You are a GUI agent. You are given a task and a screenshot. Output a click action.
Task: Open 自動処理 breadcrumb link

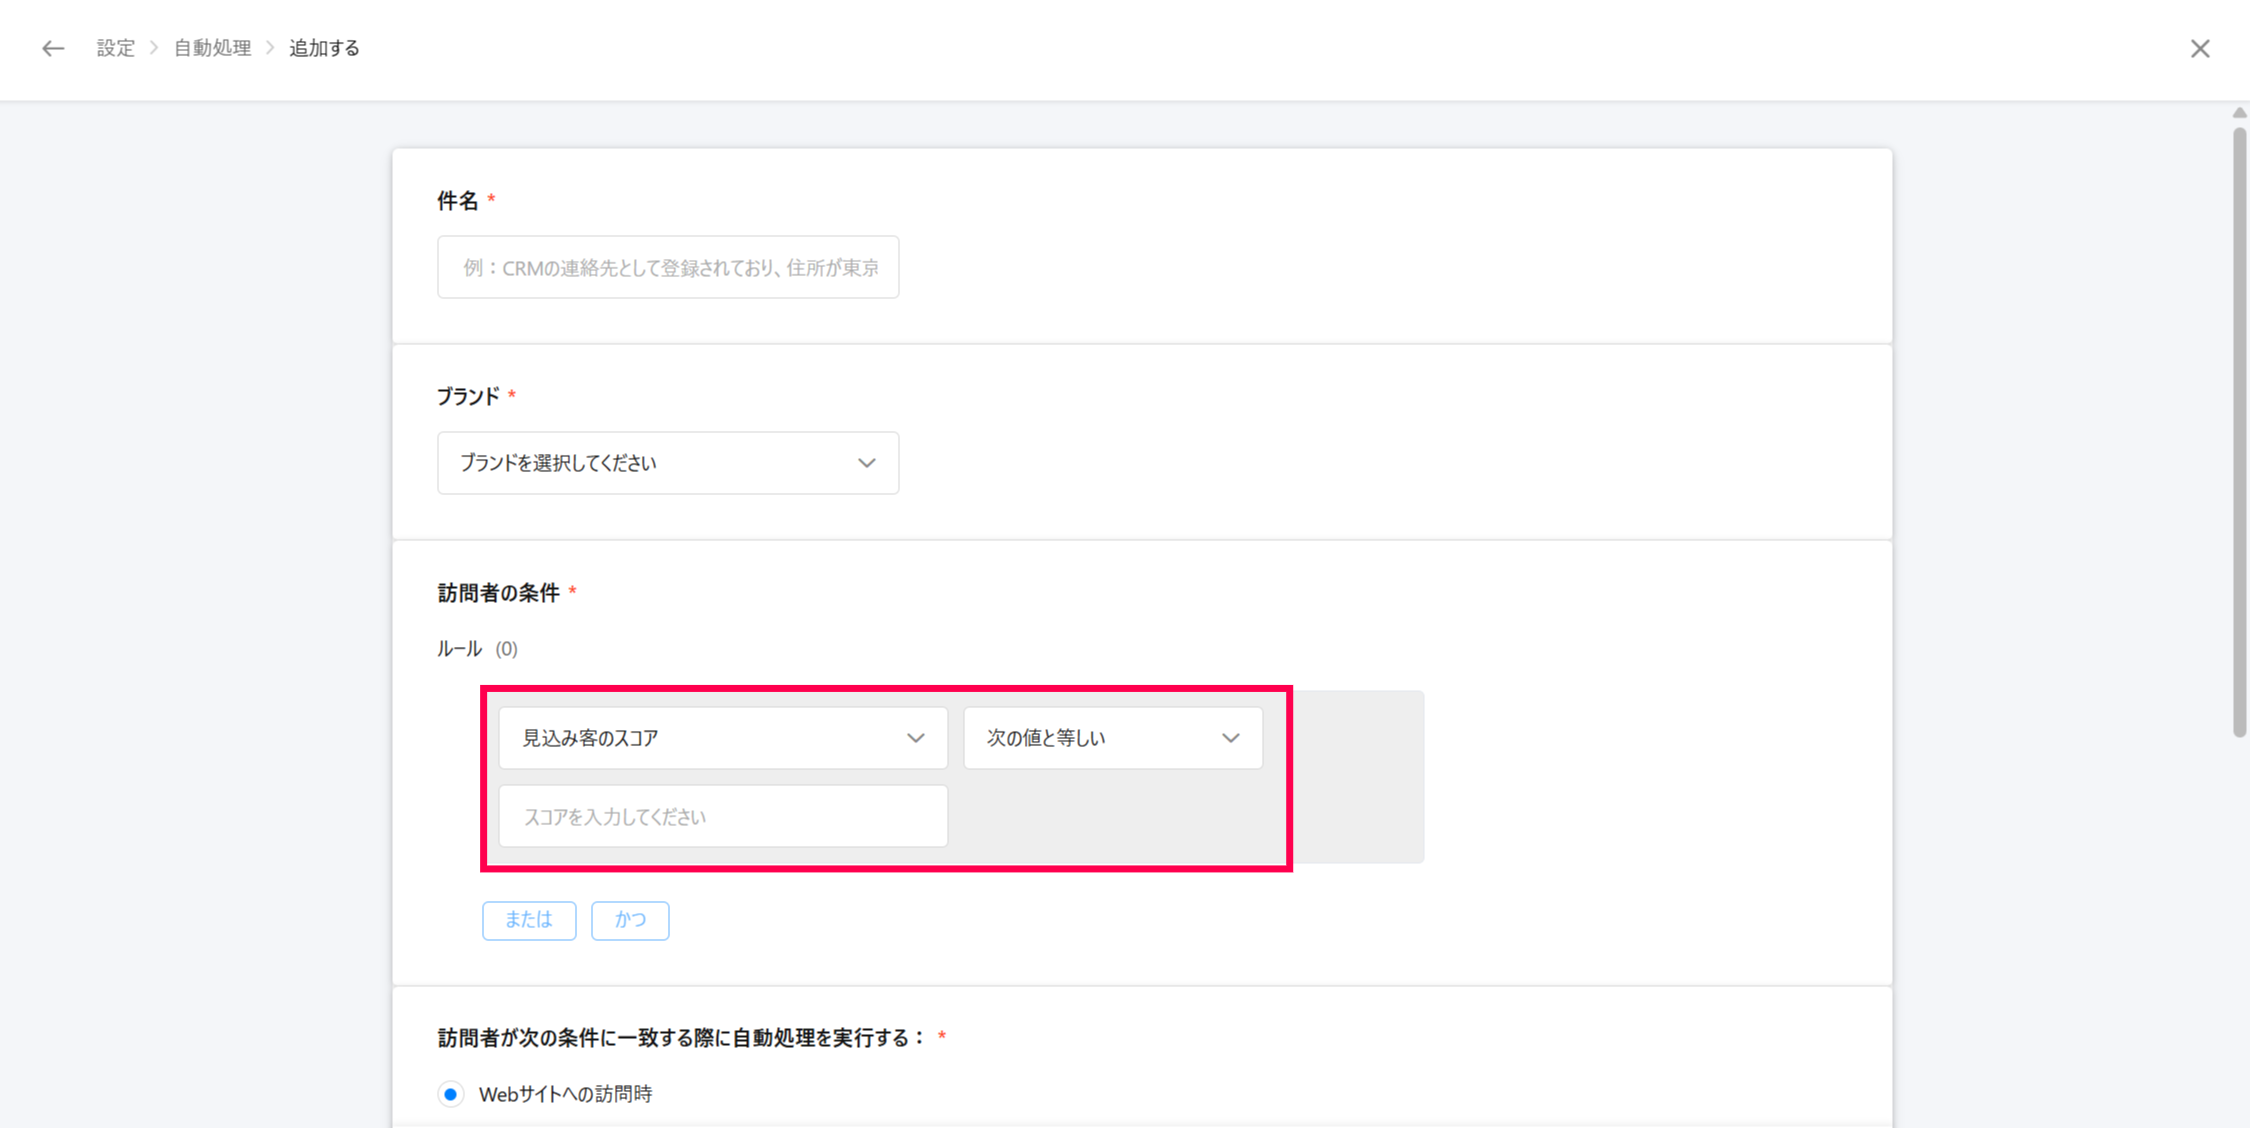coord(212,48)
